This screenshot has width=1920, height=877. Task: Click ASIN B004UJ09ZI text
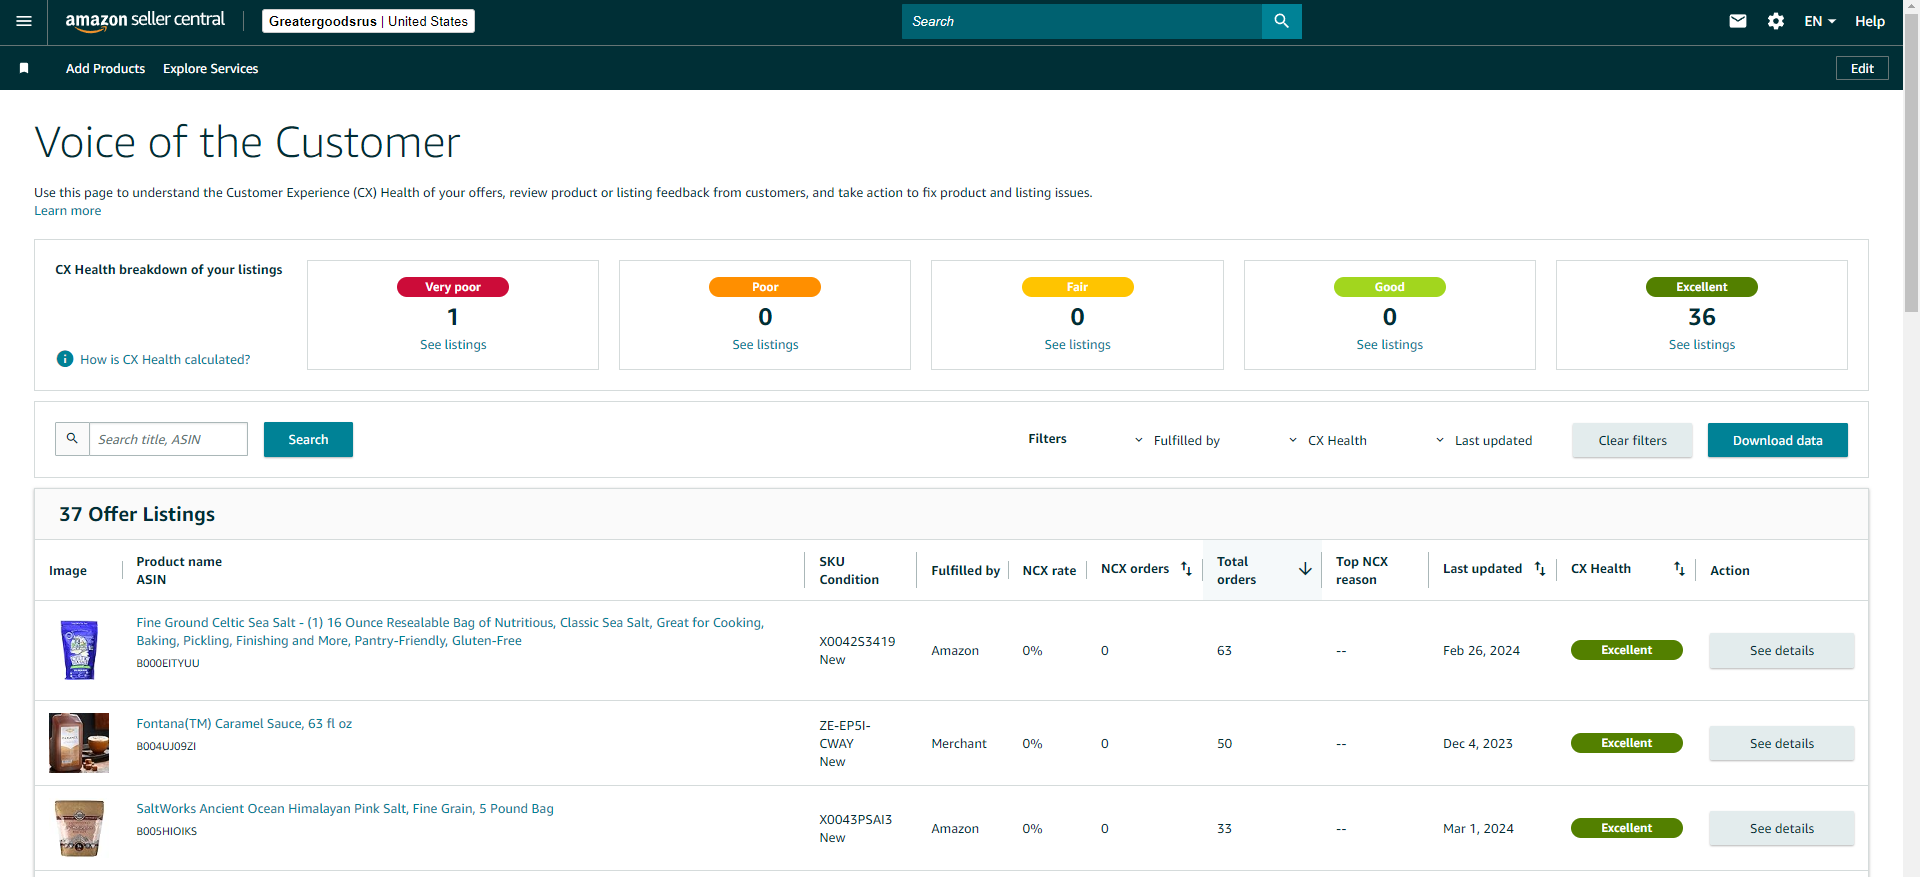[x=166, y=746]
